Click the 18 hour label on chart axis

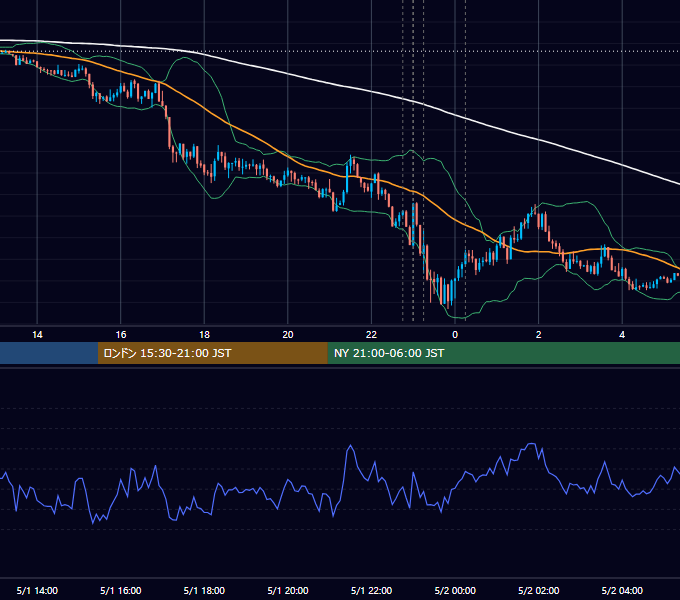pyautogui.click(x=204, y=335)
